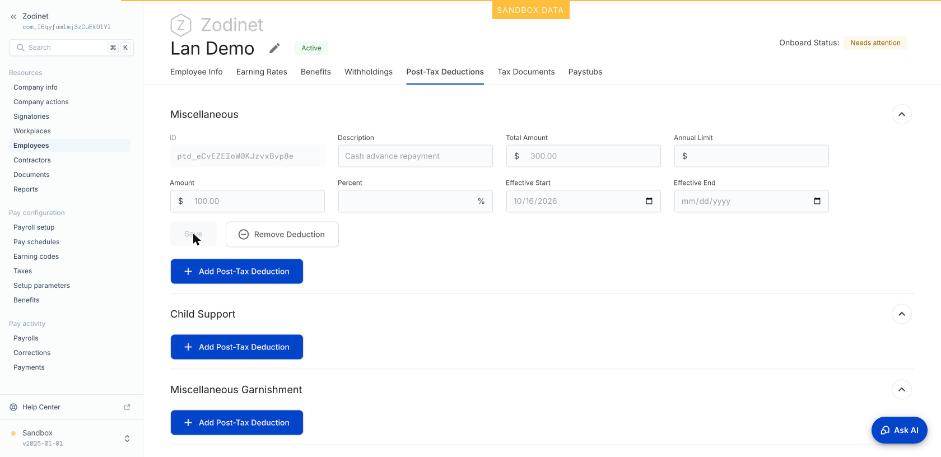Open Company actions in sidebar

(41, 102)
